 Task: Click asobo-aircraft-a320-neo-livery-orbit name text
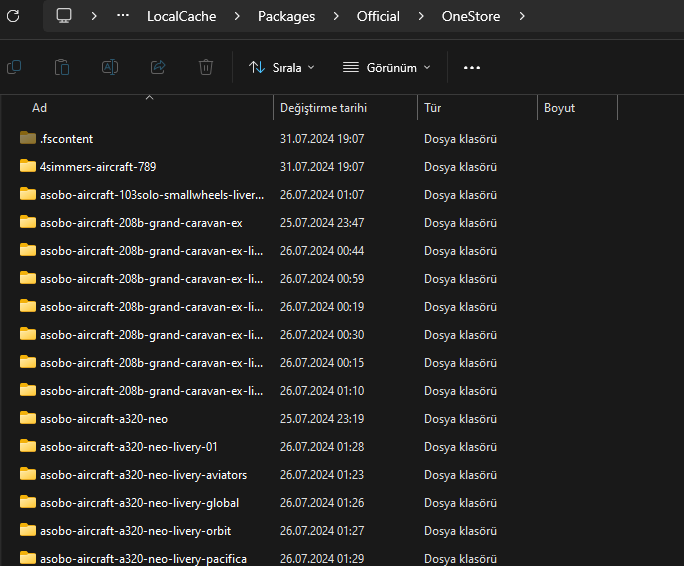pos(135,531)
